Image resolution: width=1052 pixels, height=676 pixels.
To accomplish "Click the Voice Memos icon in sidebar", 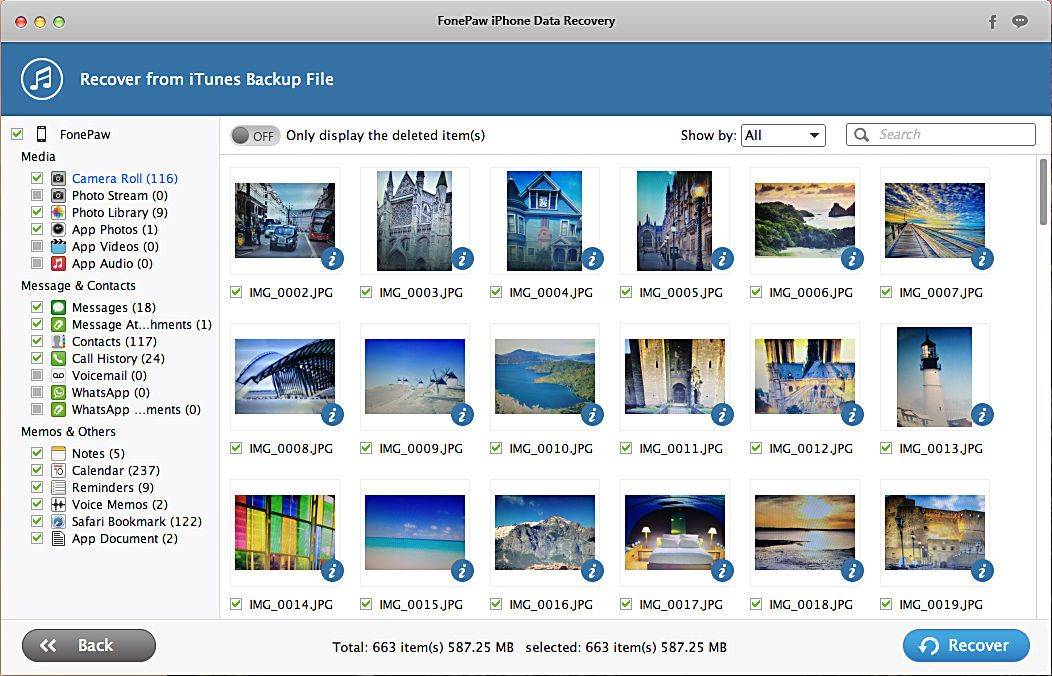I will coord(59,505).
